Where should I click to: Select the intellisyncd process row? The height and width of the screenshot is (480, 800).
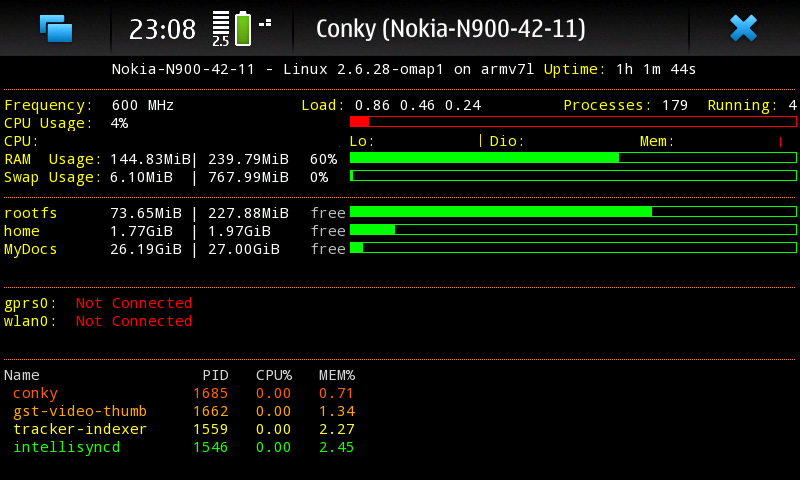tap(183, 447)
